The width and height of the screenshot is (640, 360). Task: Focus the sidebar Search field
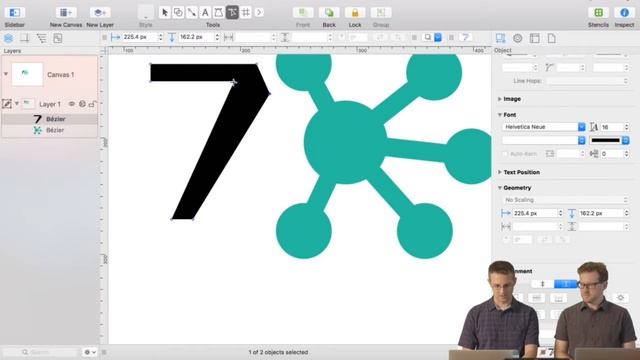coord(41,352)
